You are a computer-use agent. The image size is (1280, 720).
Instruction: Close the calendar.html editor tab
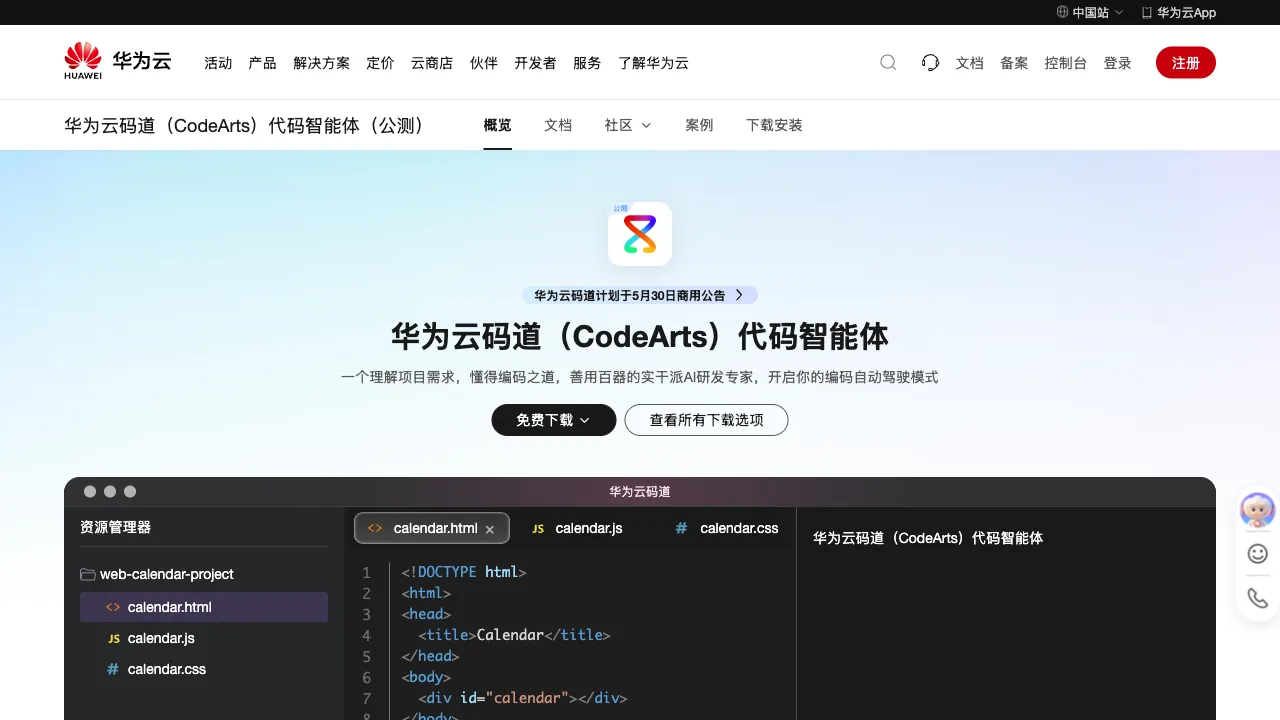pos(490,529)
